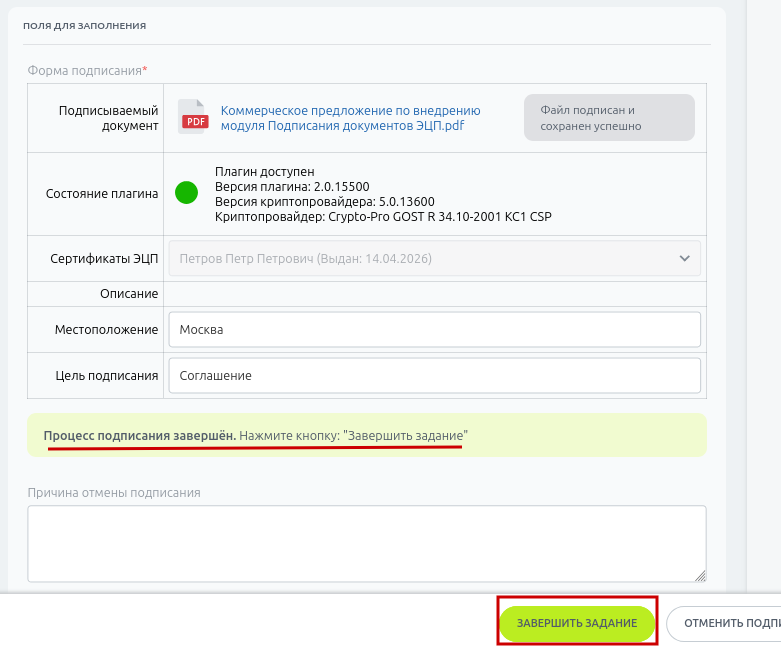Image resolution: width=781 pixels, height=651 pixels.
Task: Click the textarea resize handle corner
Action: (700, 575)
